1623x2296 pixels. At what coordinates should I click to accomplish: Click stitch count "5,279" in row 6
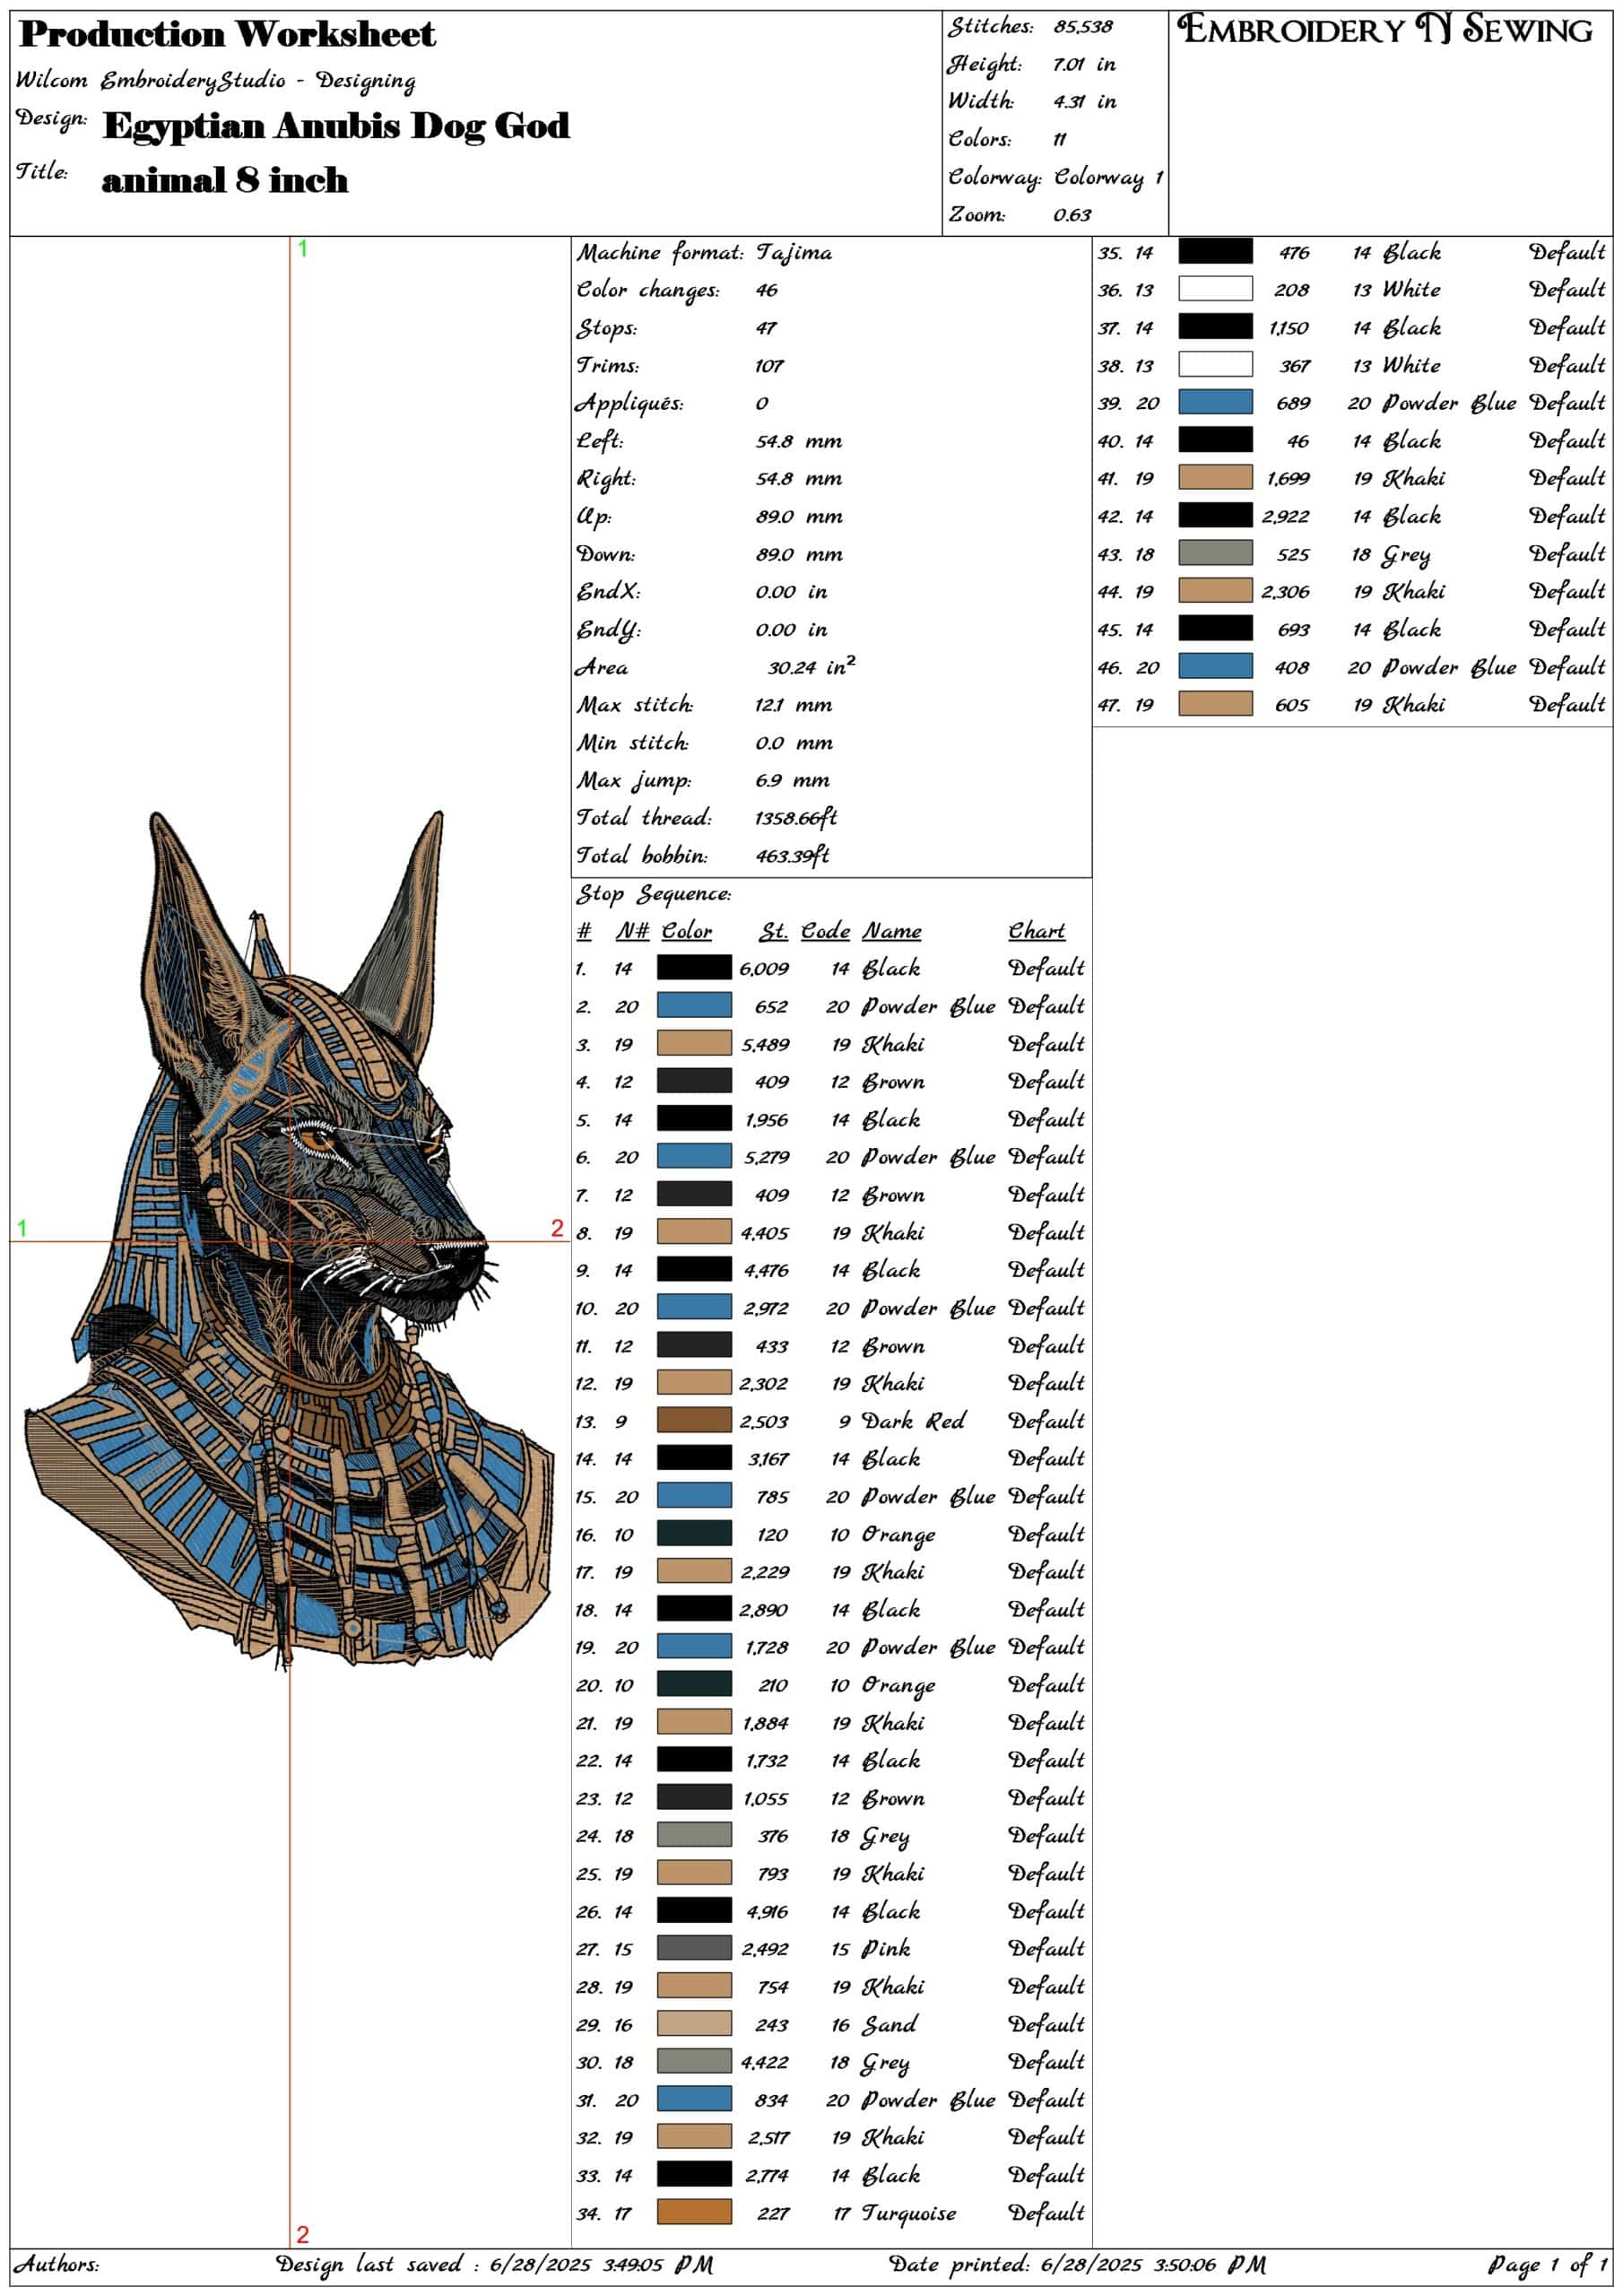(766, 1158)
